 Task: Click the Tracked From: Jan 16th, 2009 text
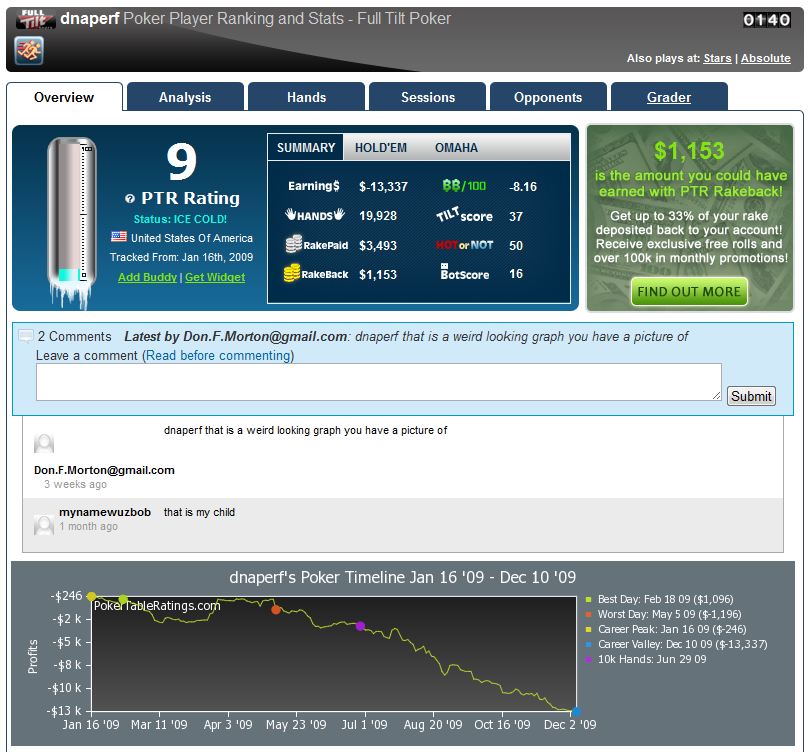pyautogui.click(x=181, y=257)
